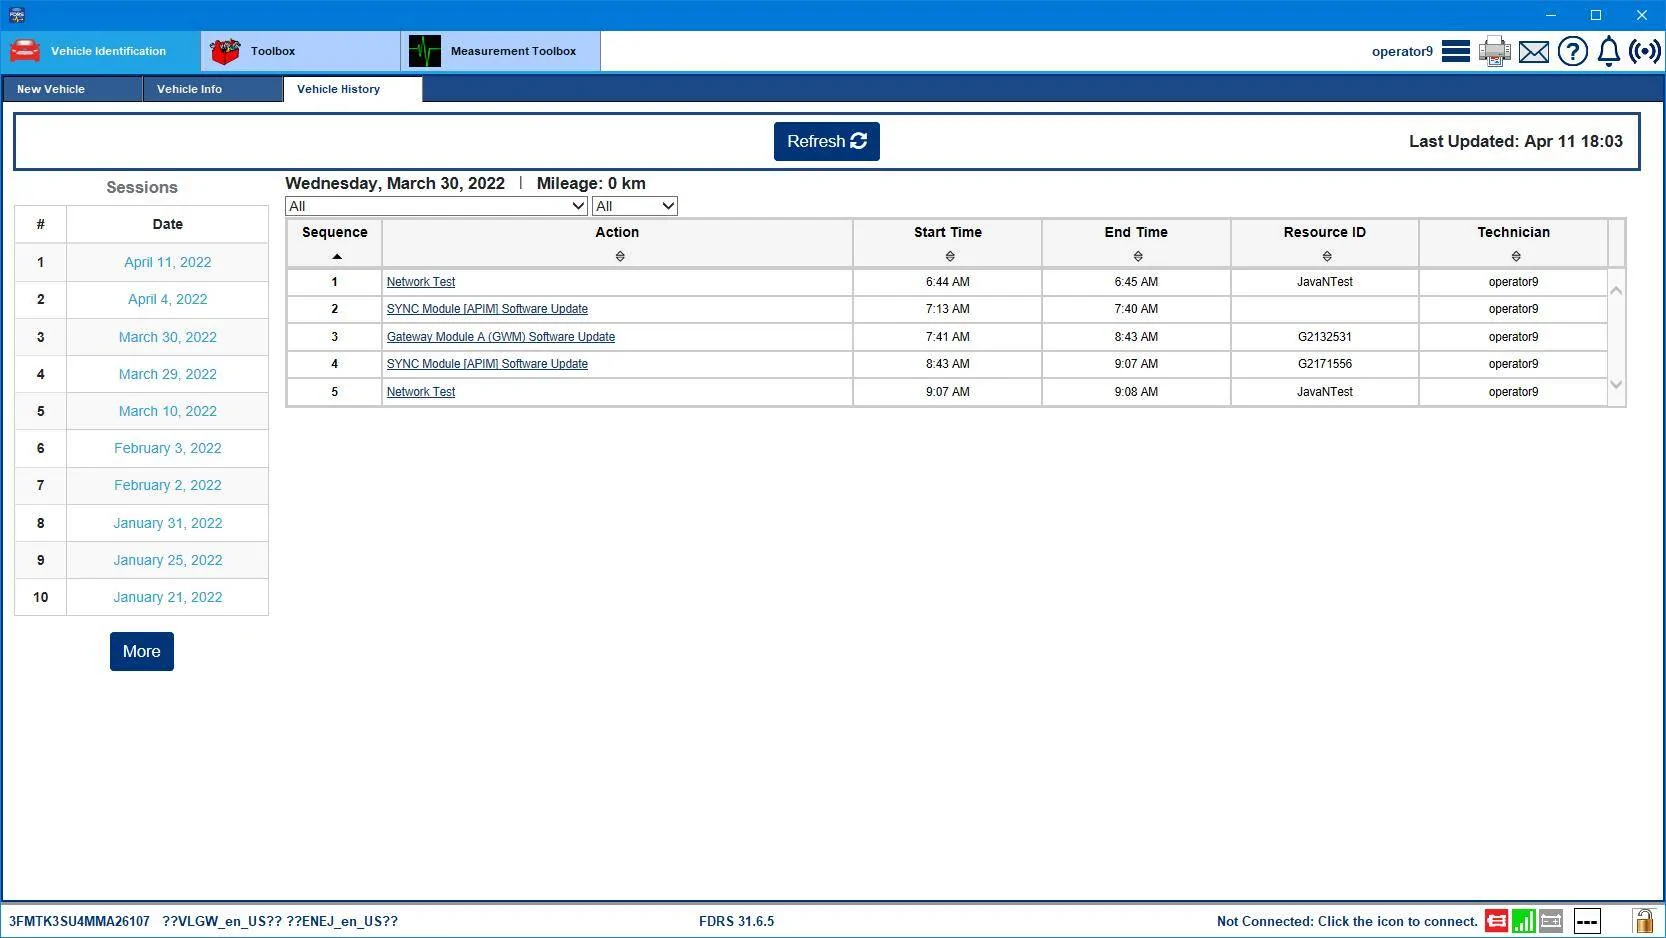
Task: Select the March 29, 2022 session
Action: pyautogui.click(x=168, y=374)
